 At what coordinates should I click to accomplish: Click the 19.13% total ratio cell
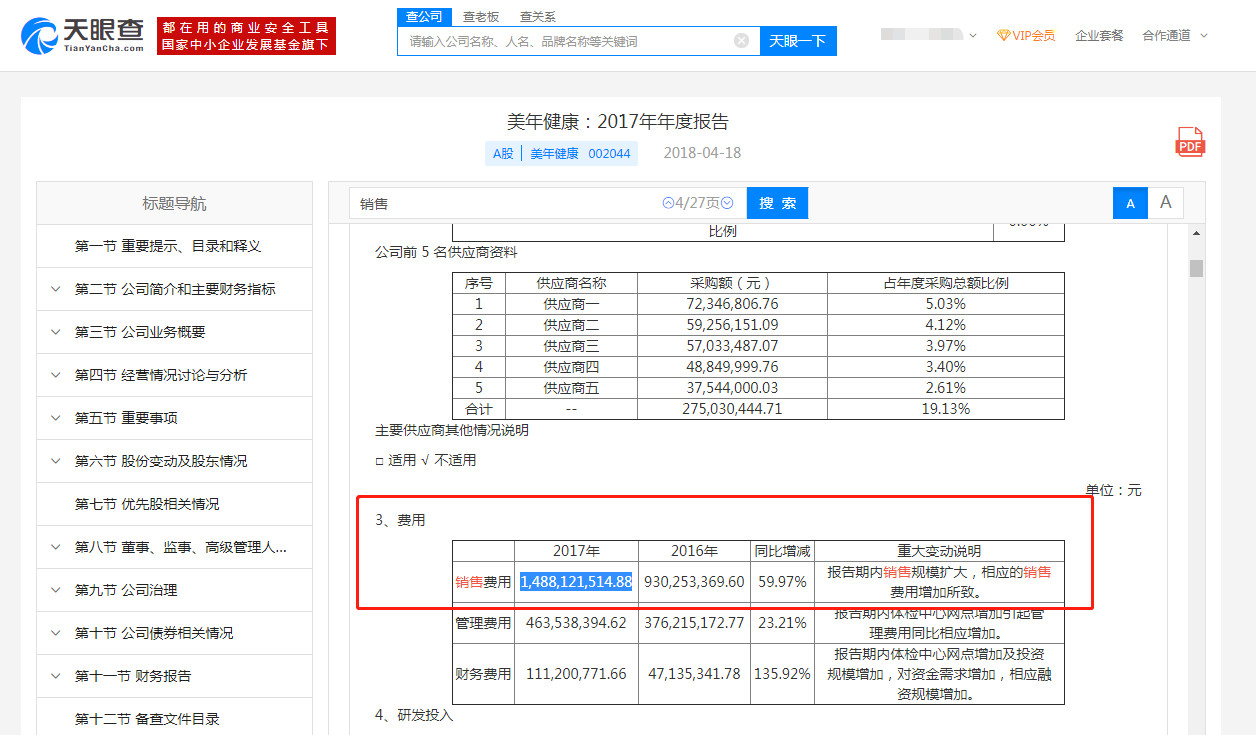(945, 409)
